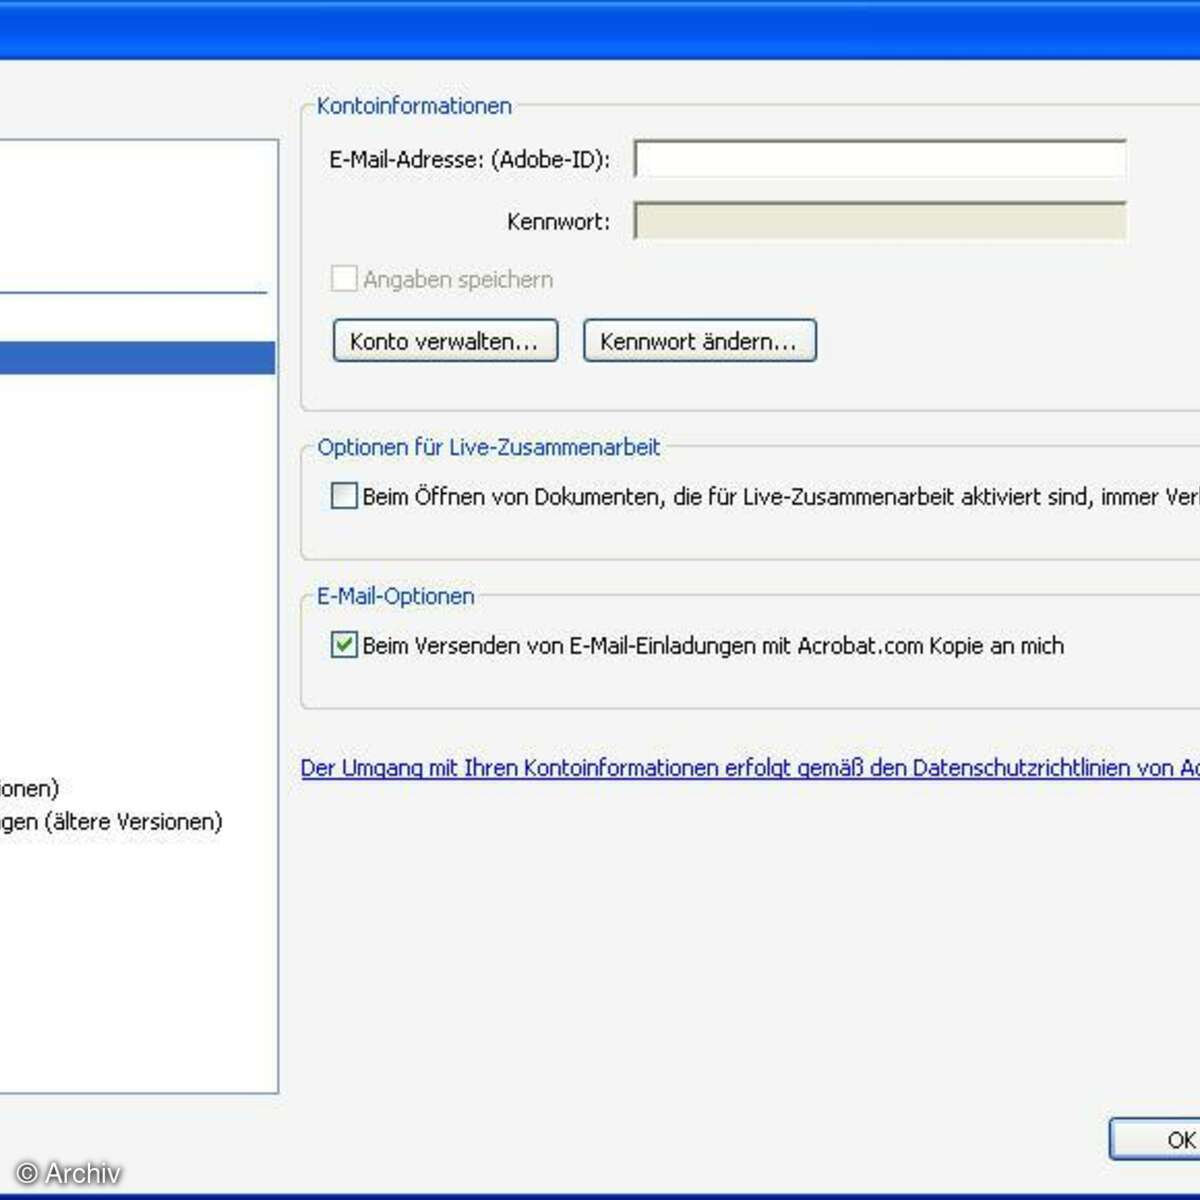Click the Kennwort: field label

point(558,222)
